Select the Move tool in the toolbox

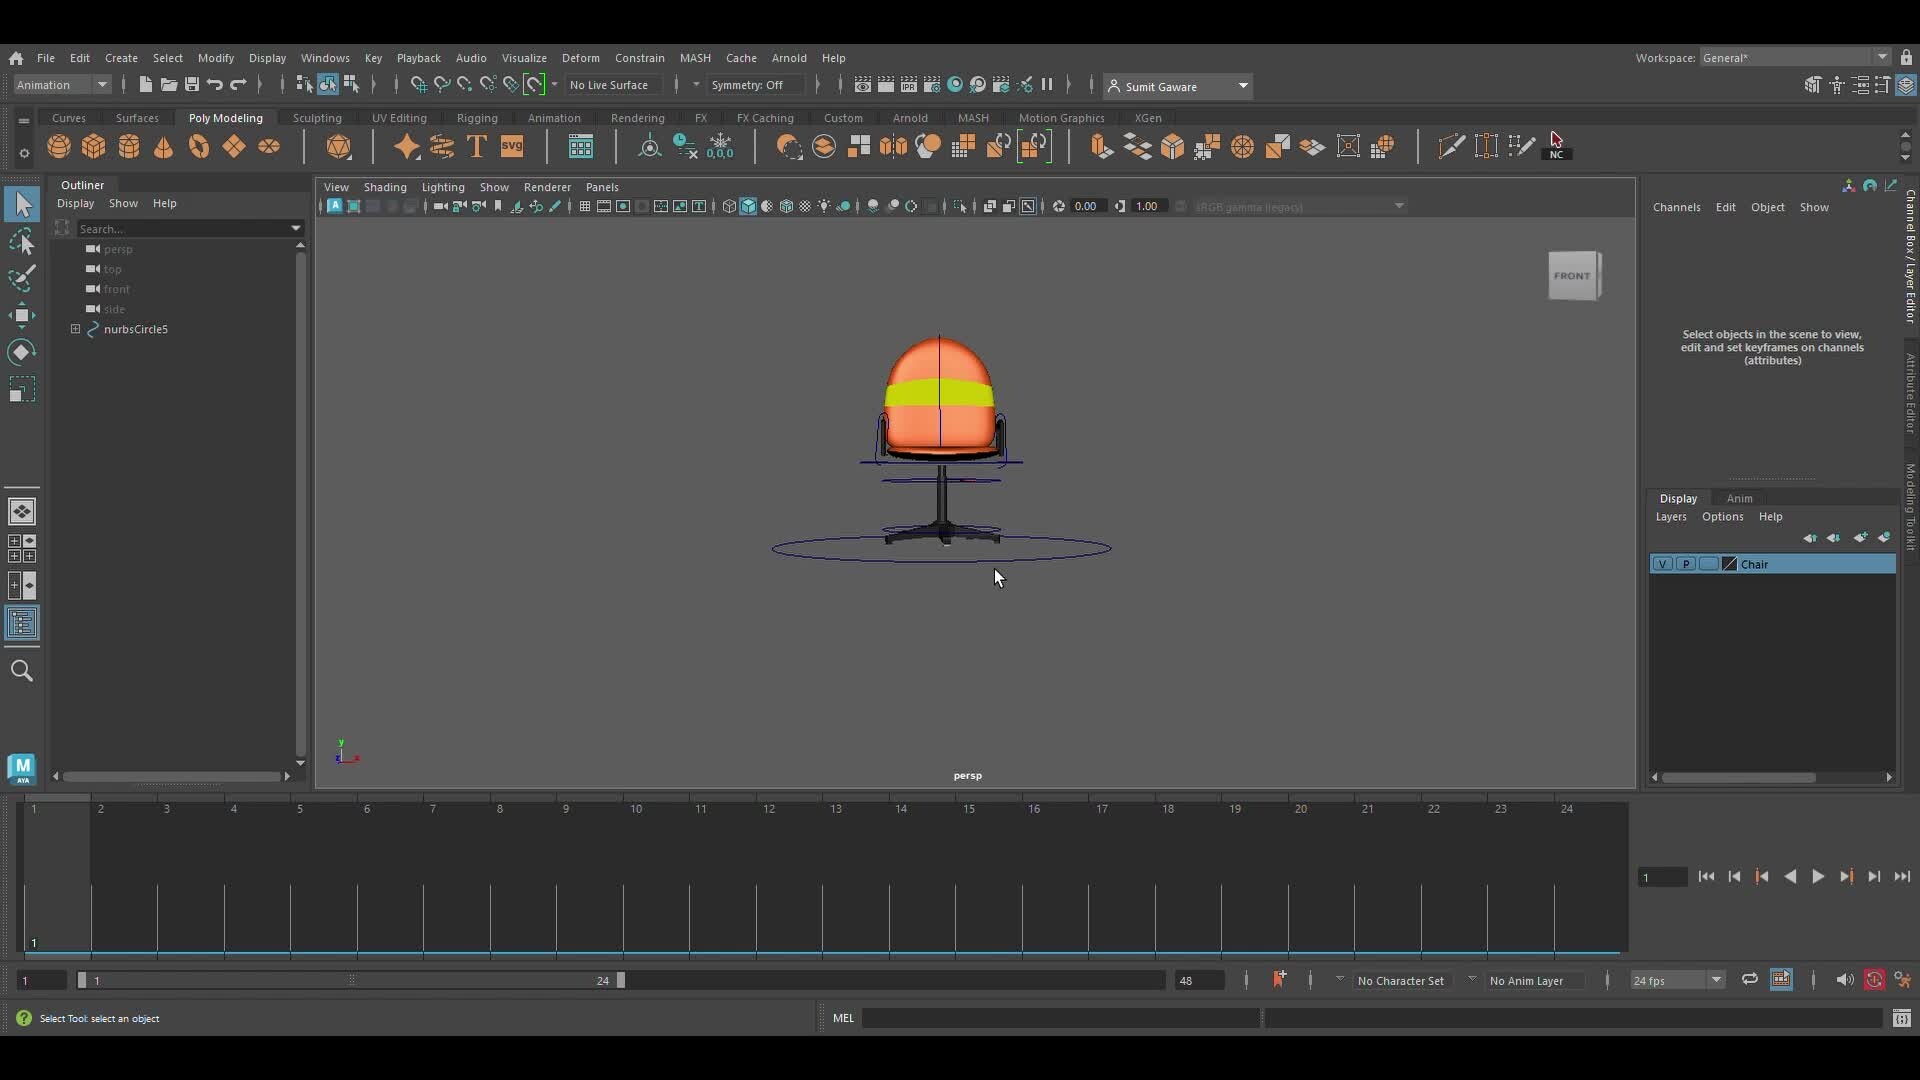22,315
